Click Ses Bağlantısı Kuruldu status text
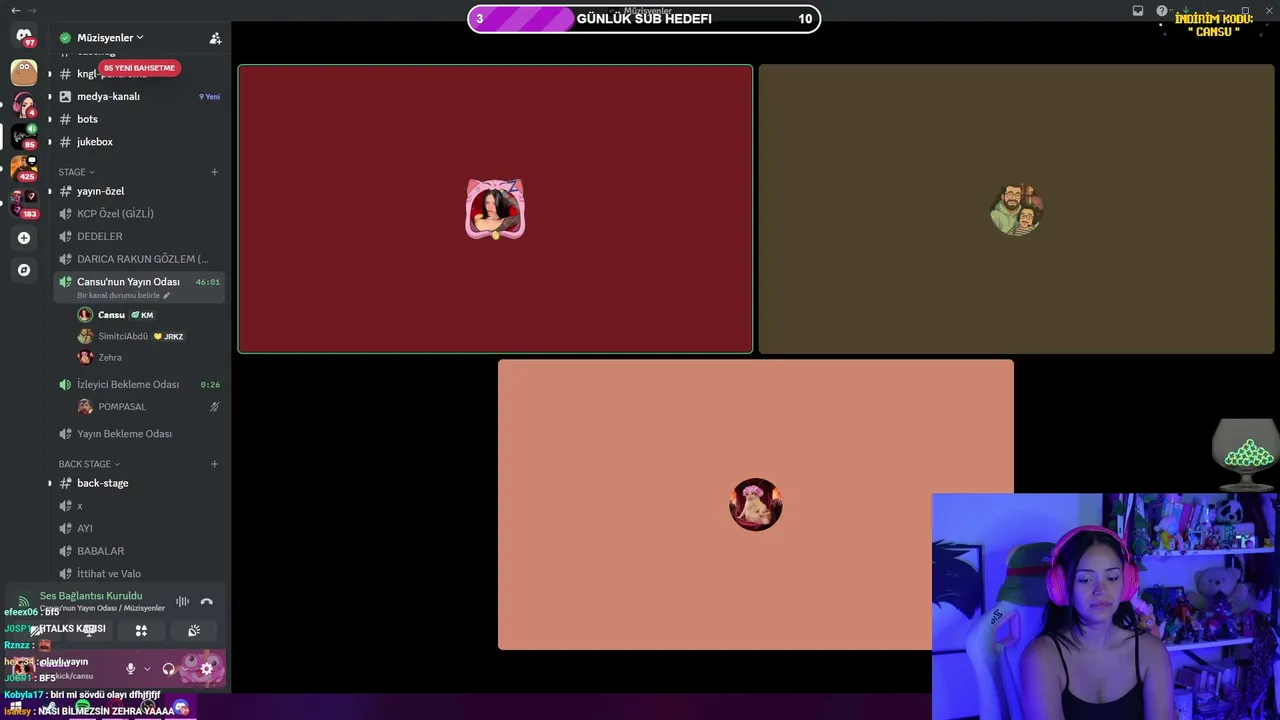1280x720 pixels. coord(91,596)
